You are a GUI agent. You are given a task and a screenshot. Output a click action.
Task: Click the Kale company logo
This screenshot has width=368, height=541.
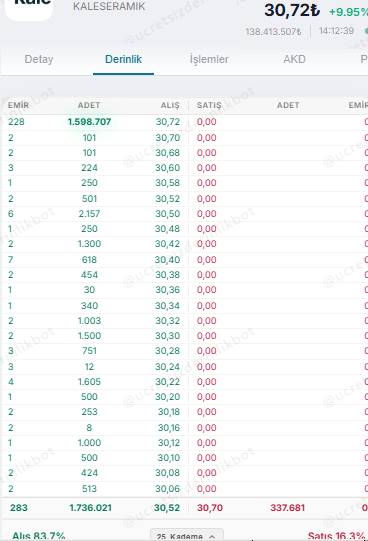point(29,9)
